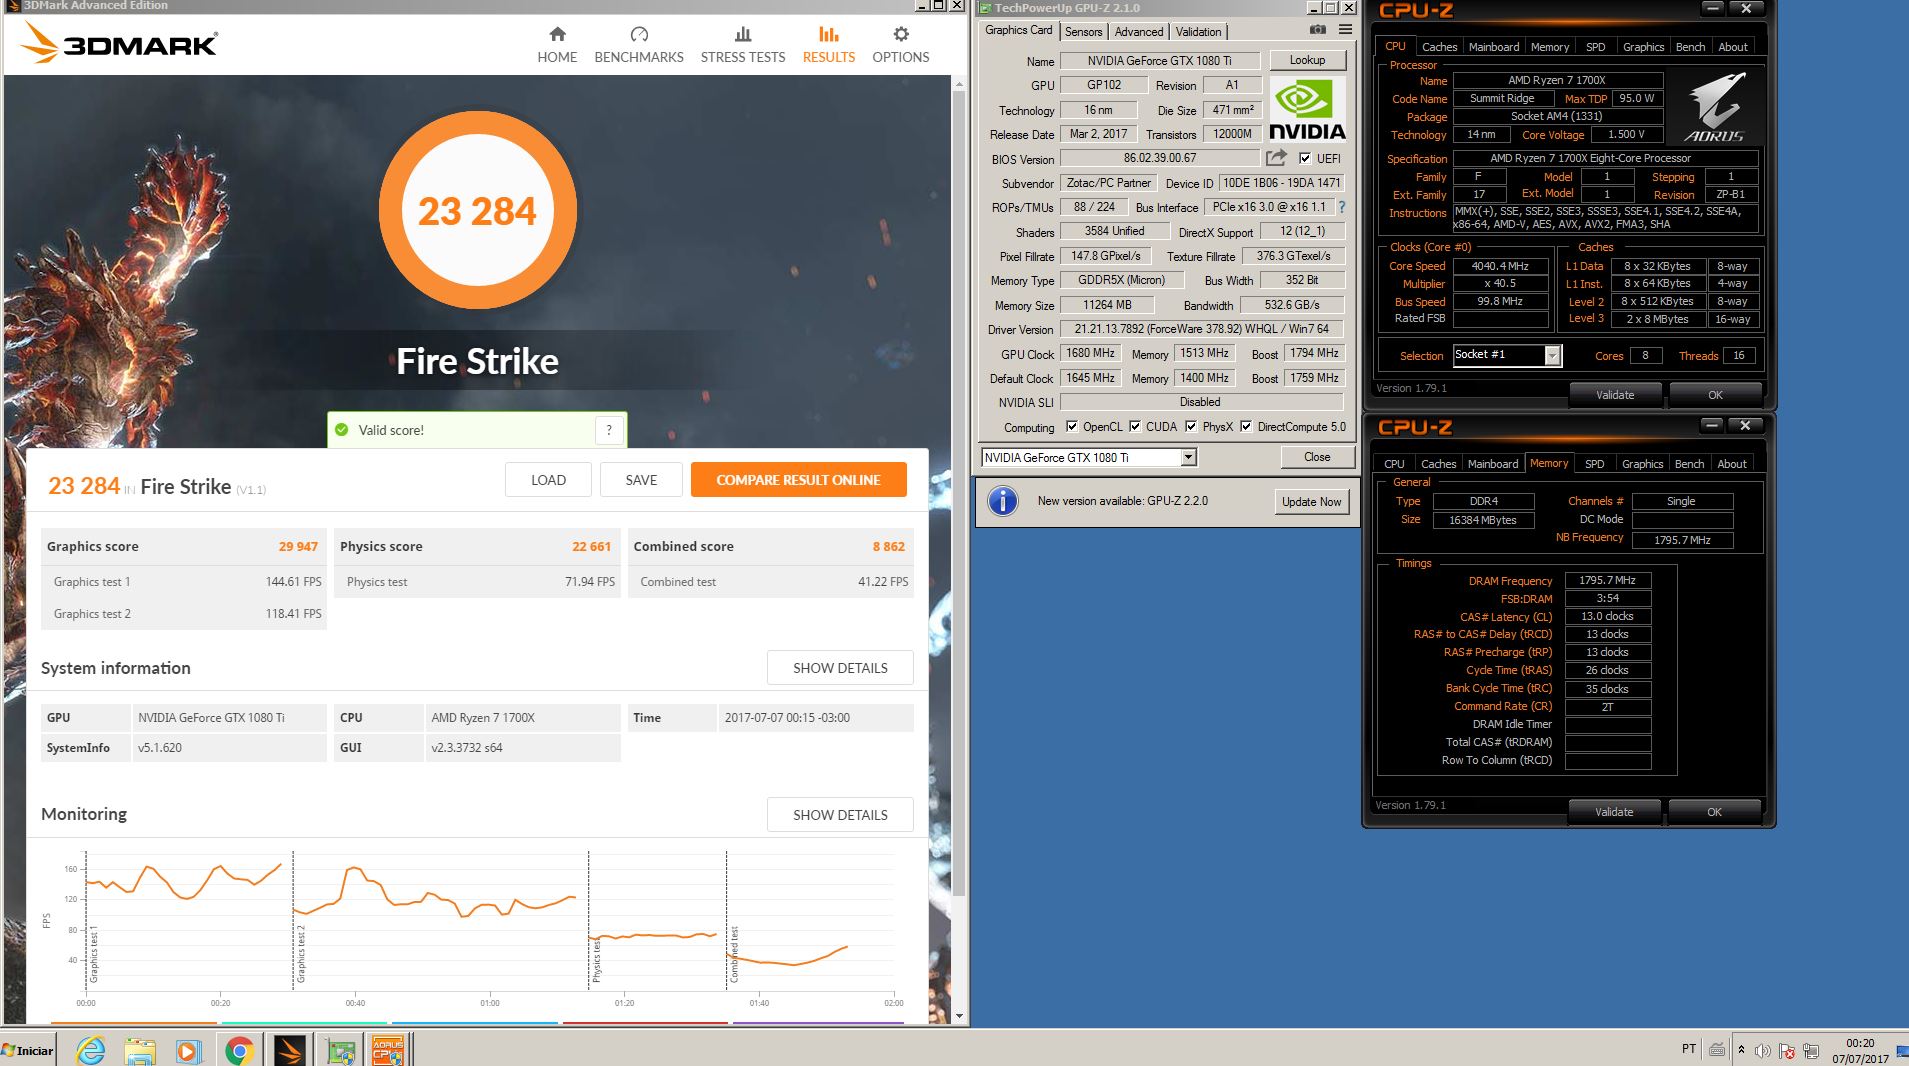This screenshot has height=1066, width=1909.
Task: Launch Internet Explorer from taskbar
Action: coord(91,1050)
